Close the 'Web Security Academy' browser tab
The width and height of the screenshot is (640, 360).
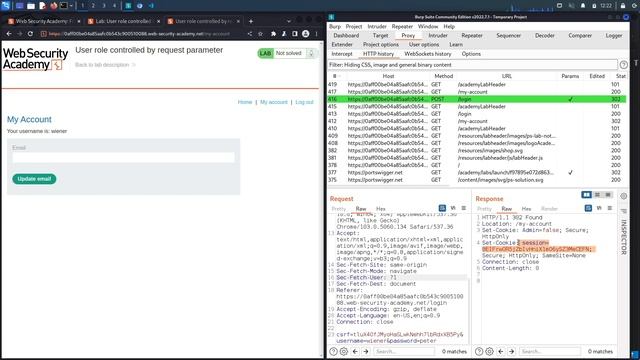[79, 21]
